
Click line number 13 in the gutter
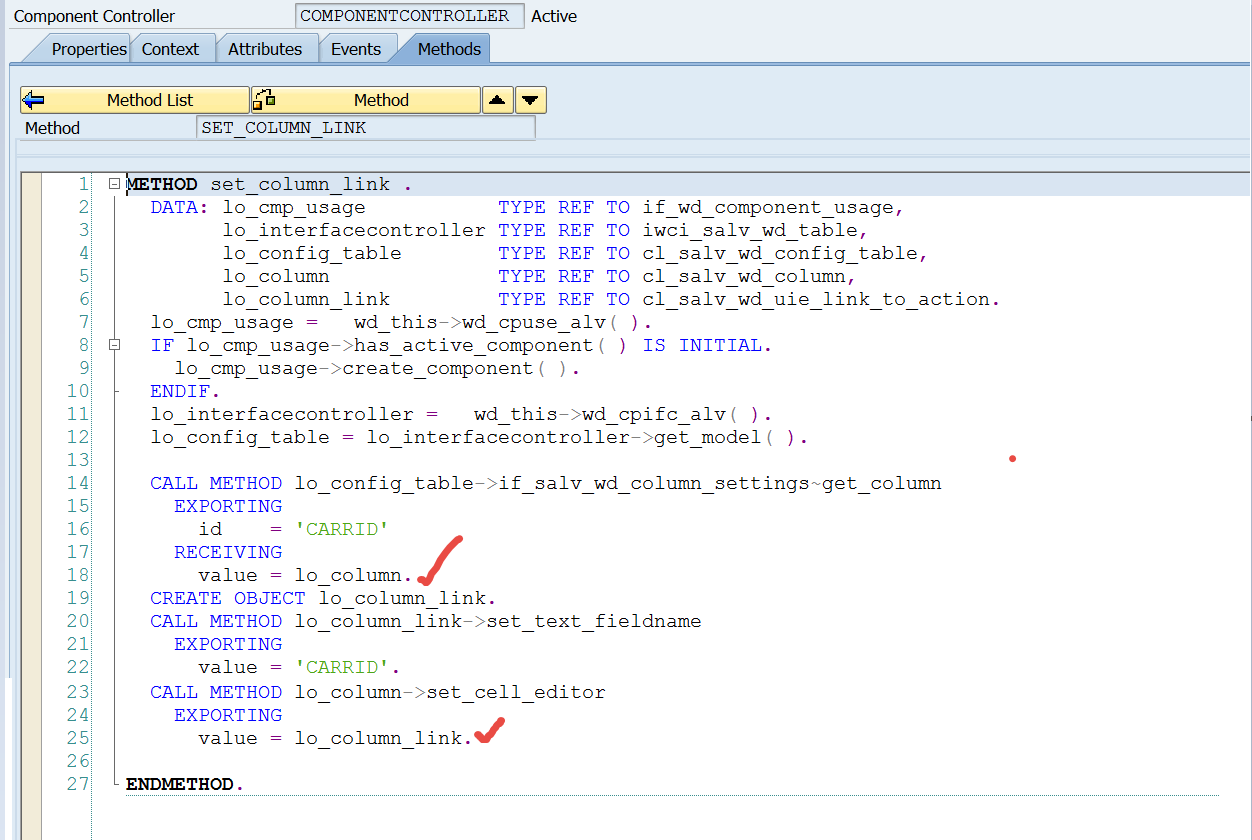tap(77, 460)
